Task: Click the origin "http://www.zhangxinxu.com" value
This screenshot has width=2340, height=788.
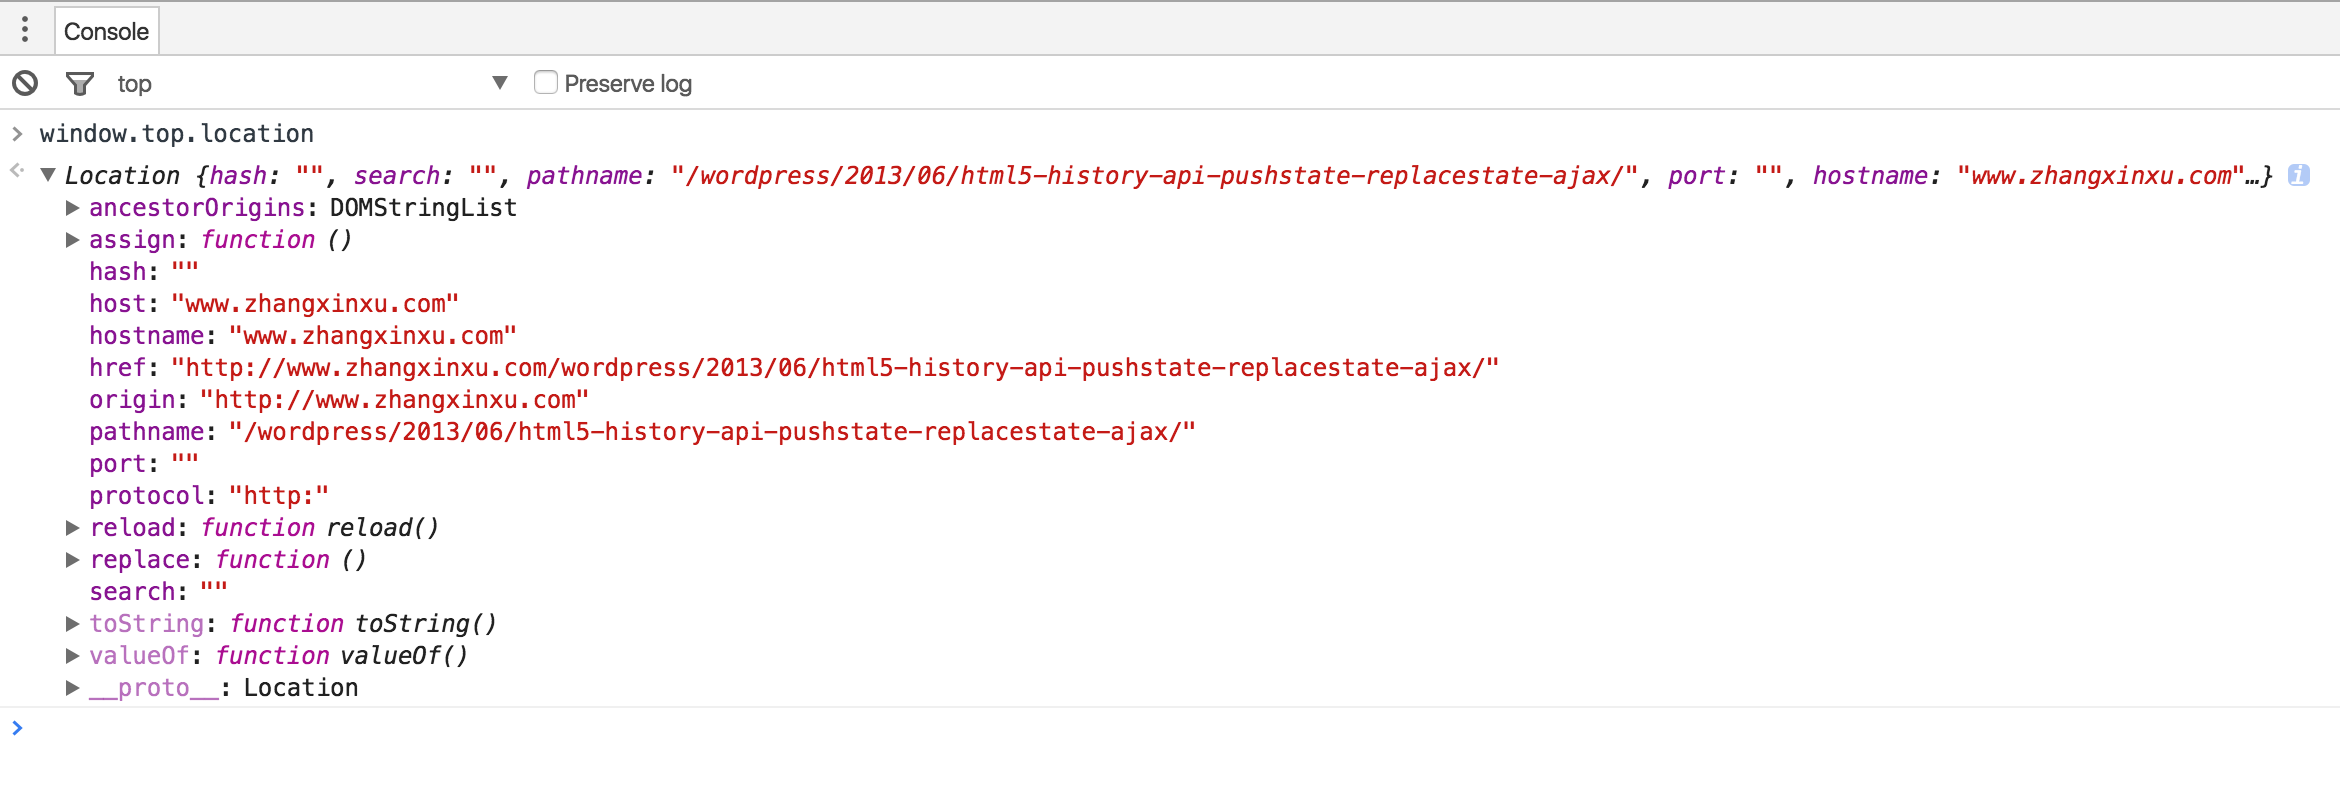Action: click(395, 400)
